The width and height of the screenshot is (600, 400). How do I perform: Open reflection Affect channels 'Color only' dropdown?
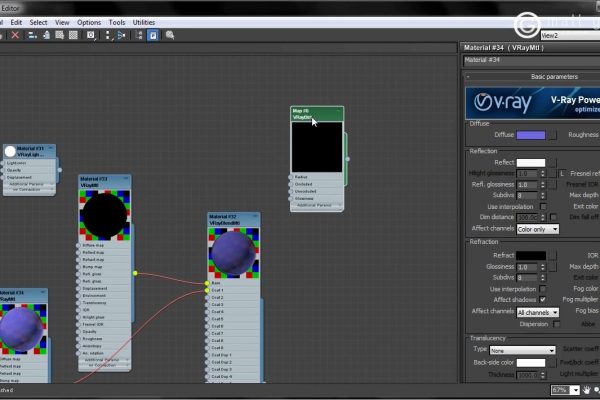point(537,229)
